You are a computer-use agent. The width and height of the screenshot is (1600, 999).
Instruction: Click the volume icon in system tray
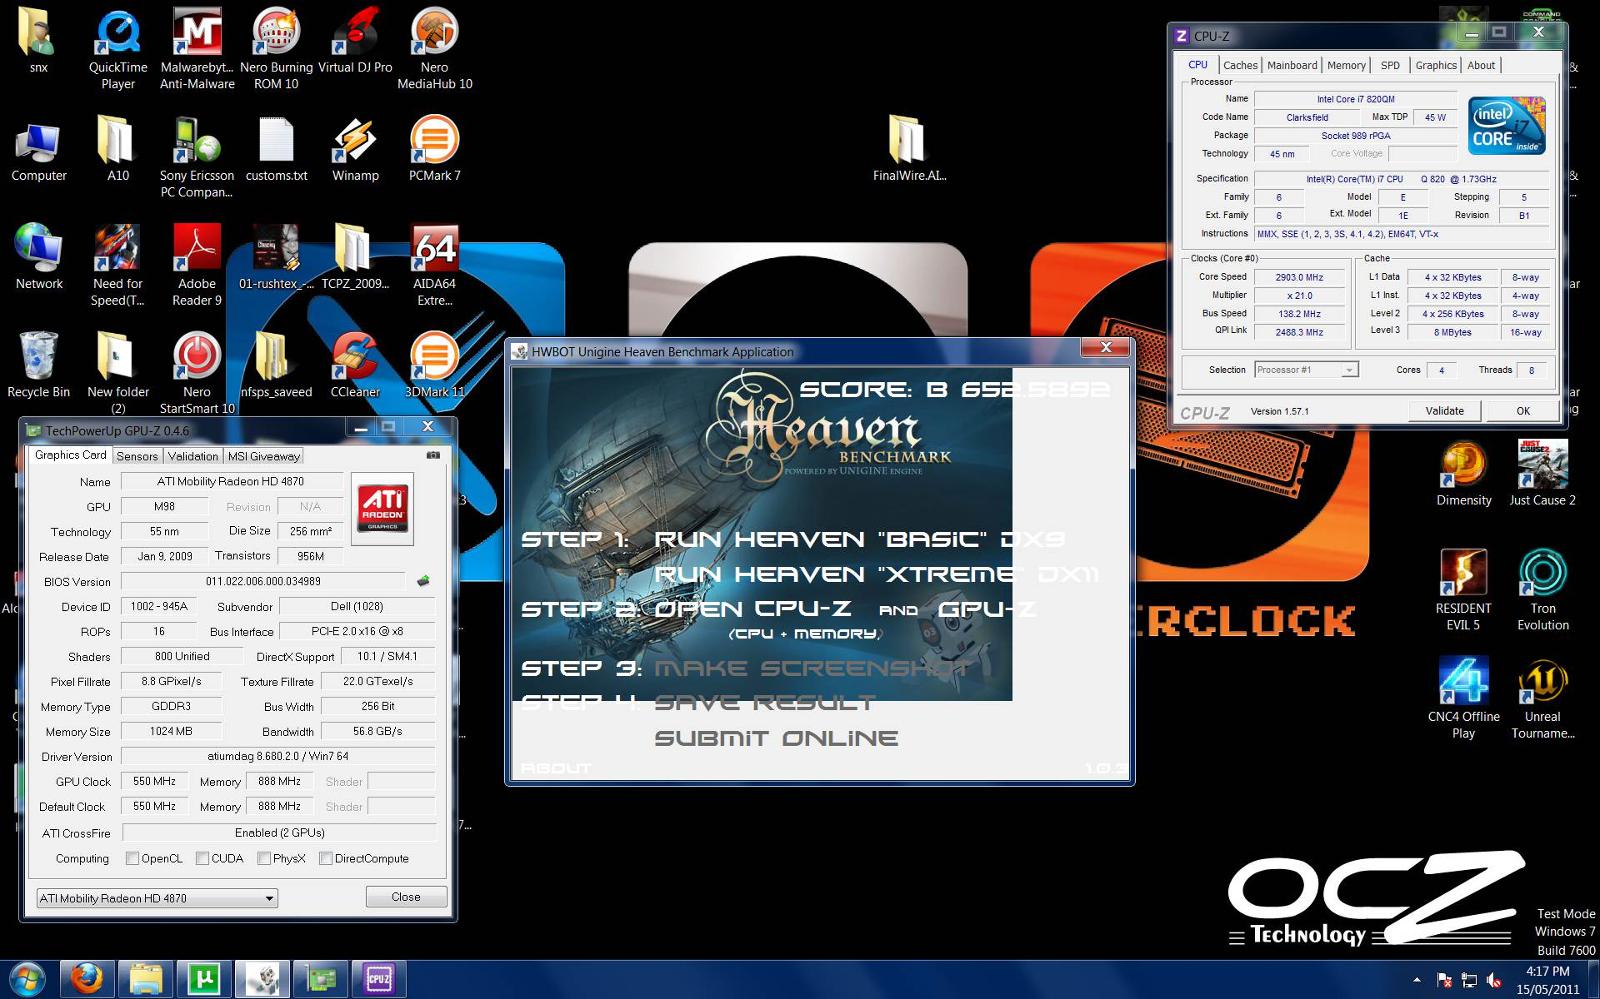coord(1494,980)
